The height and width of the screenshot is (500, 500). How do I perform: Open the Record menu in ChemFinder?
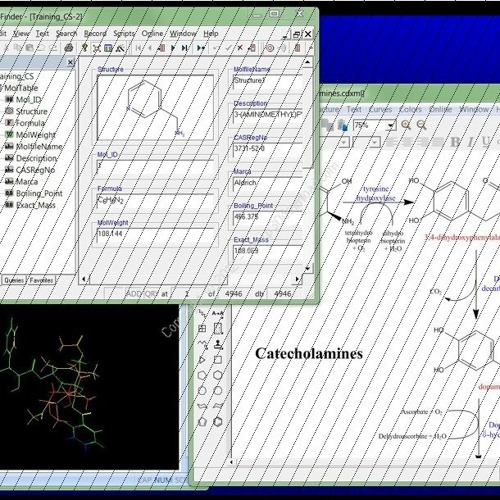point(95,34)
